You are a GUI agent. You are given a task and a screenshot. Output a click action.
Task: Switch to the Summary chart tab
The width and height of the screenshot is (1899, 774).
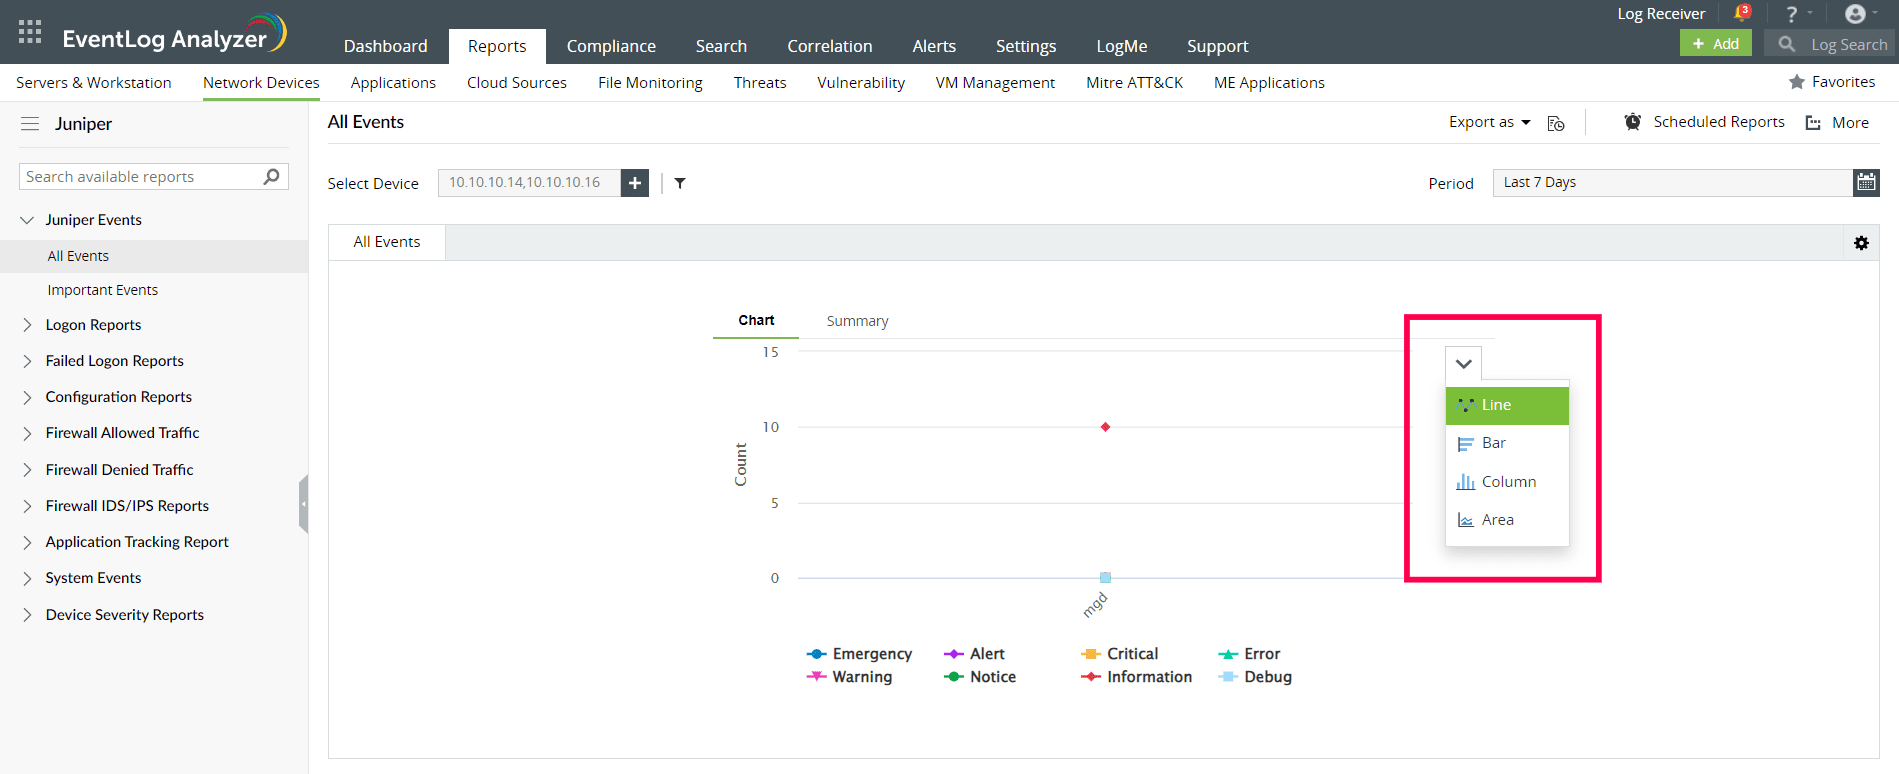tap(857, 321)
